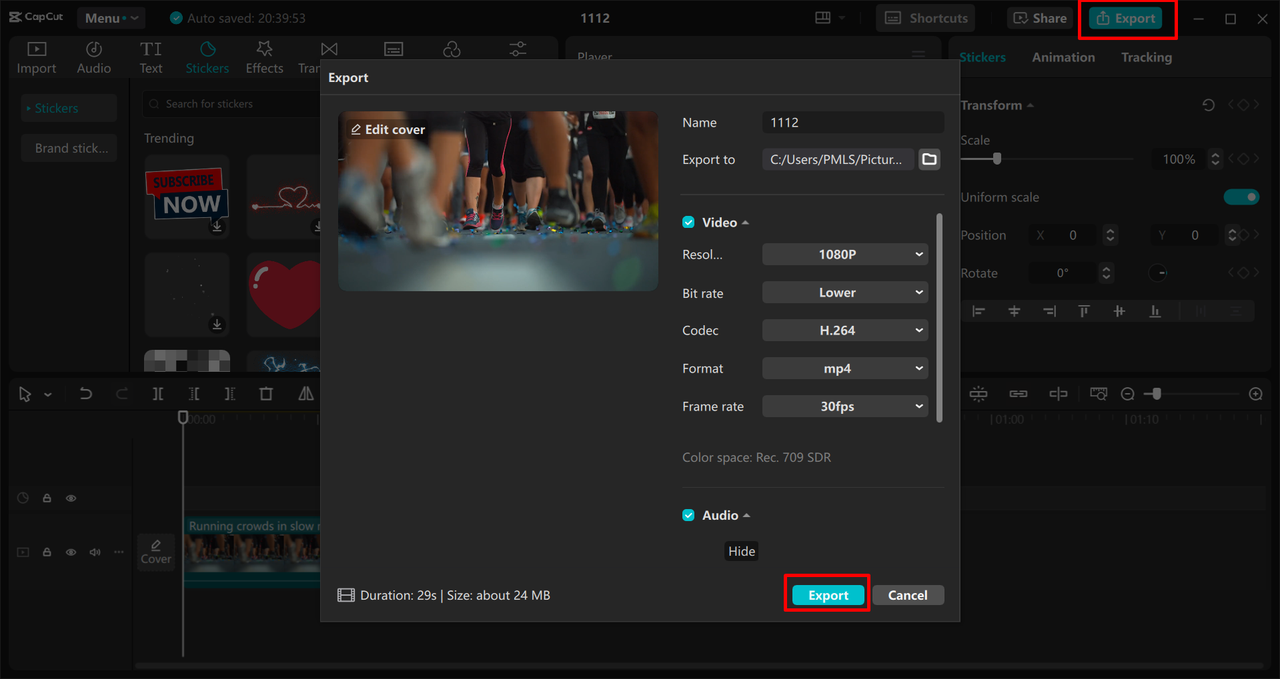Click the folder icon next to Export to
Screen dimensions: 1280x679
929,159
